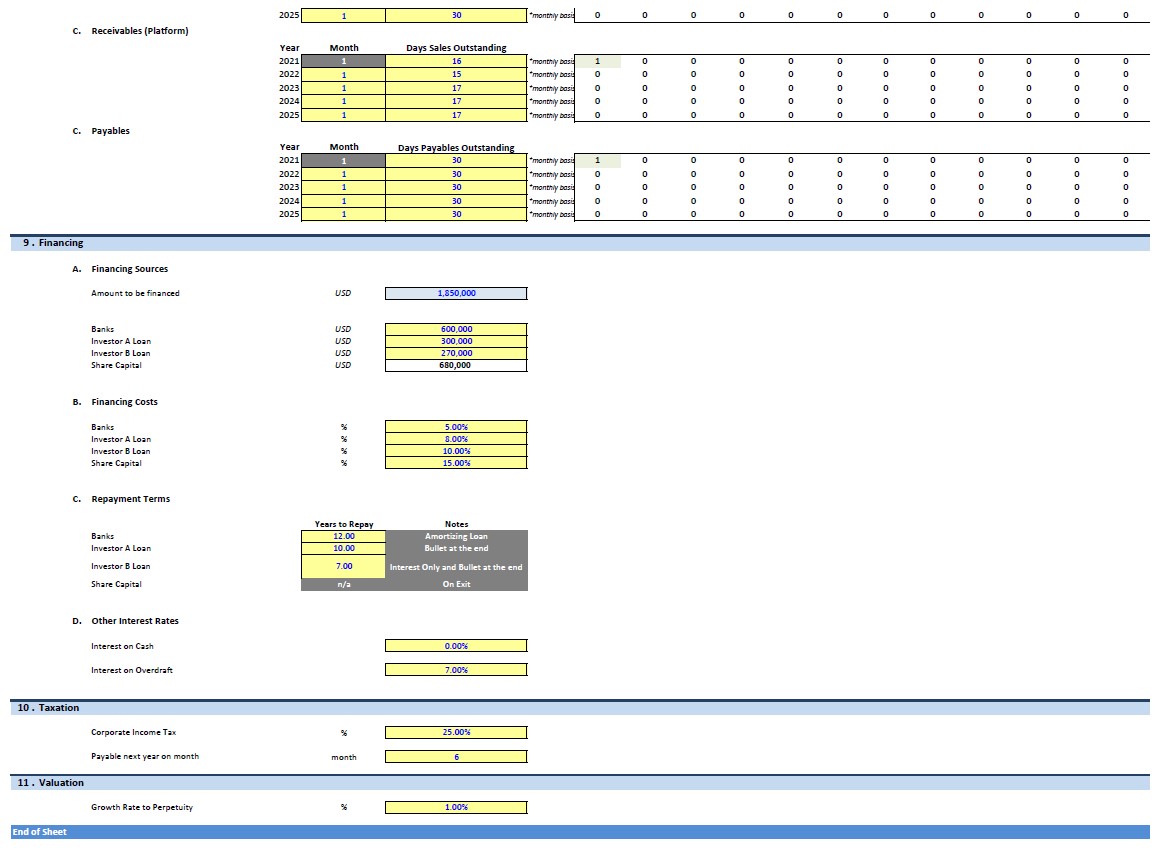Select the Interest on Overdraft cell 7.00%
Screen dimensions: 1158x850
coord(456,670)
